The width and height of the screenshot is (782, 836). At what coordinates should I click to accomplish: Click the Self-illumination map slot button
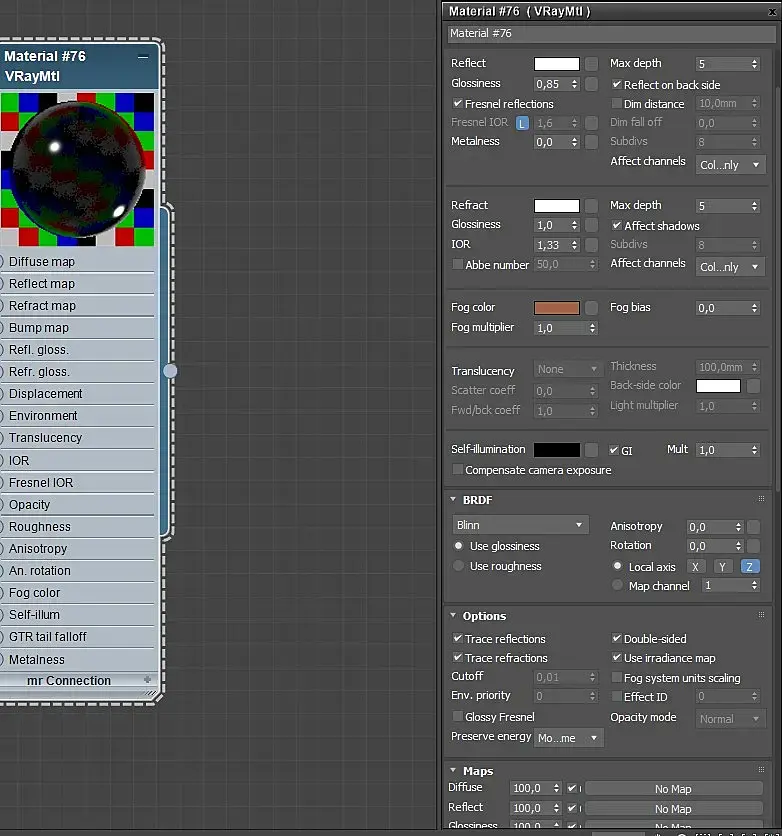[591, 450]
